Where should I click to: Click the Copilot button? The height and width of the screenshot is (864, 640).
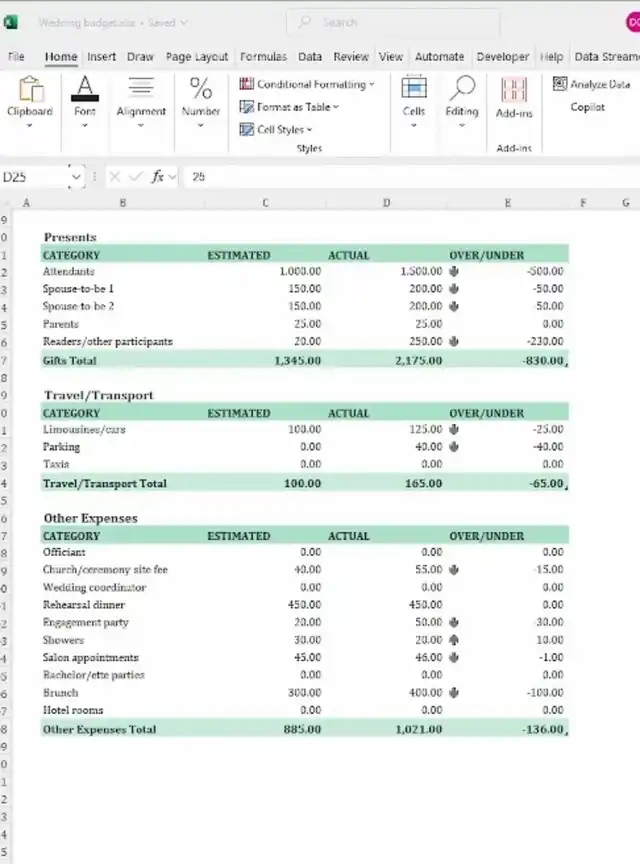point(588,107)
